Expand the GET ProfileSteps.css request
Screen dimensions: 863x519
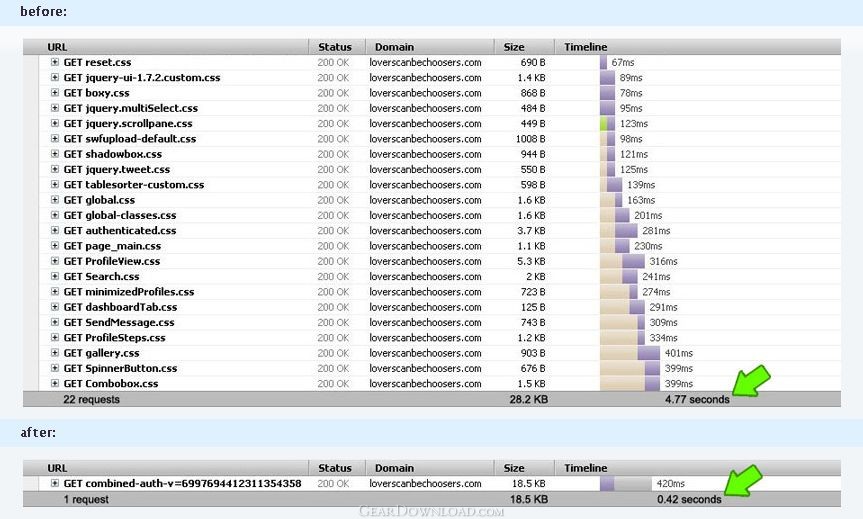point(54,338)
